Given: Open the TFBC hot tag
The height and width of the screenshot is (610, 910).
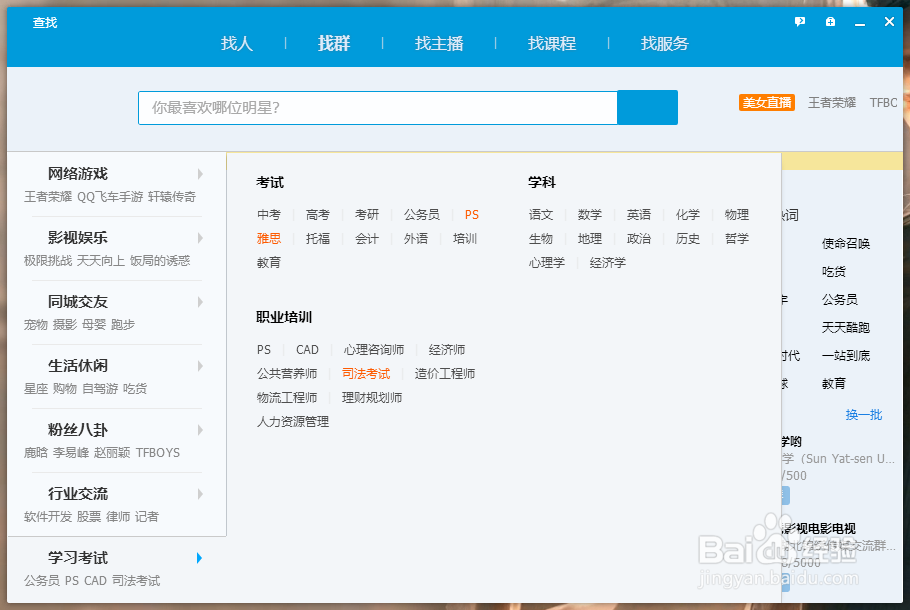Looking at the screenshot, I should [883, 103].
